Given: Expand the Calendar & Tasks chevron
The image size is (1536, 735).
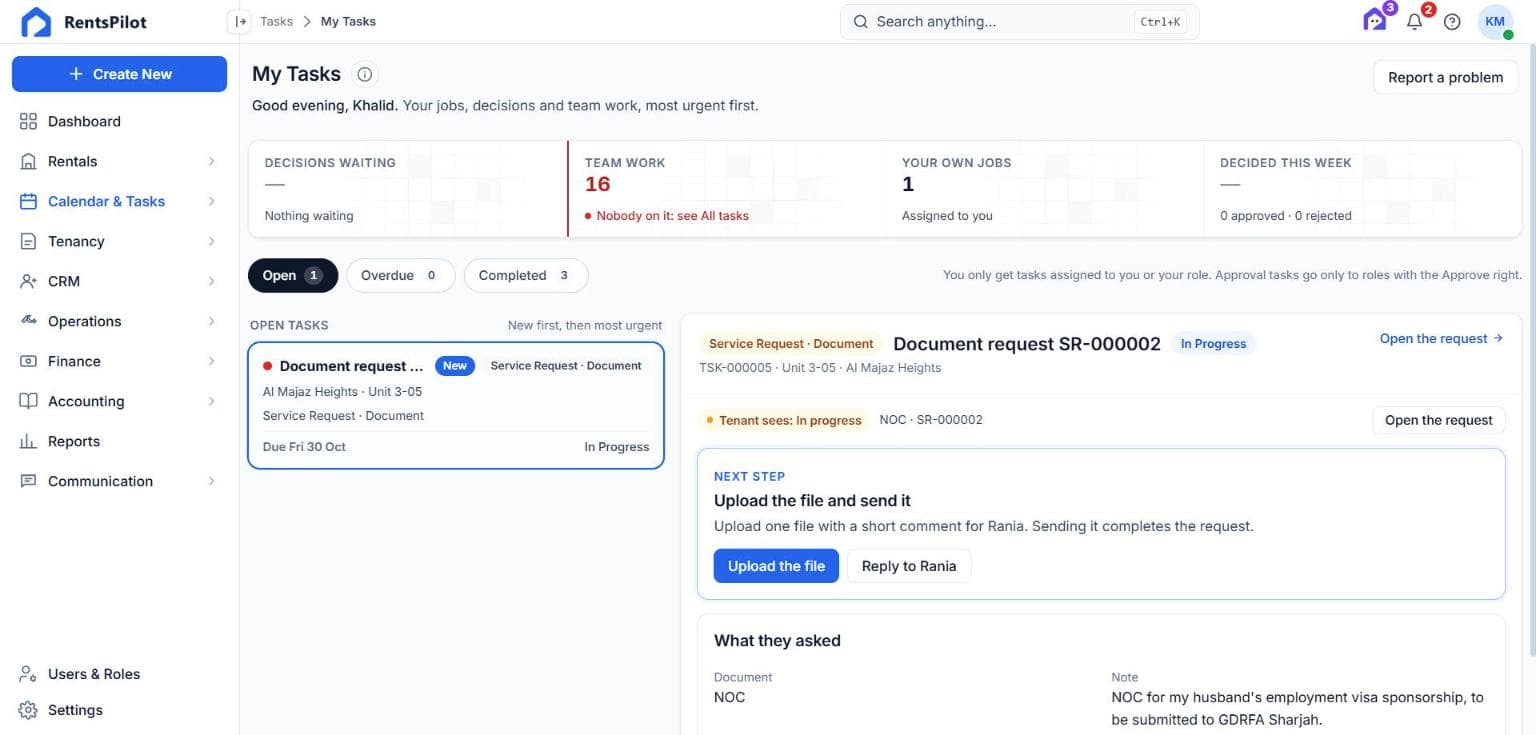Looking at the screenshot, I should [211, 201].
